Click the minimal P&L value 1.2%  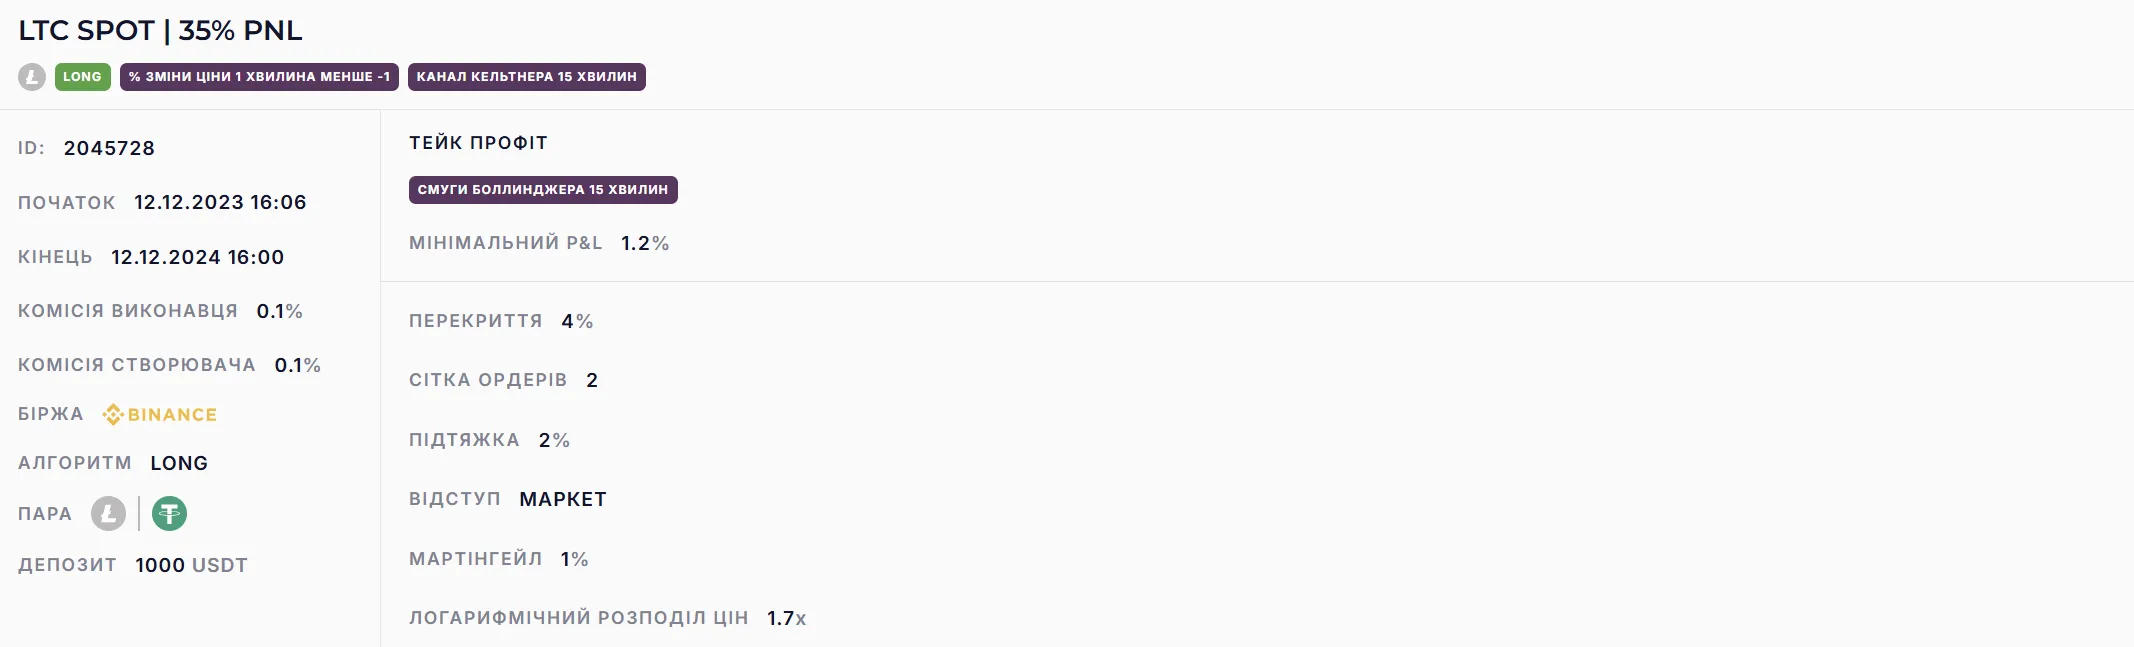pyautogui.click(x=645, y=243)
